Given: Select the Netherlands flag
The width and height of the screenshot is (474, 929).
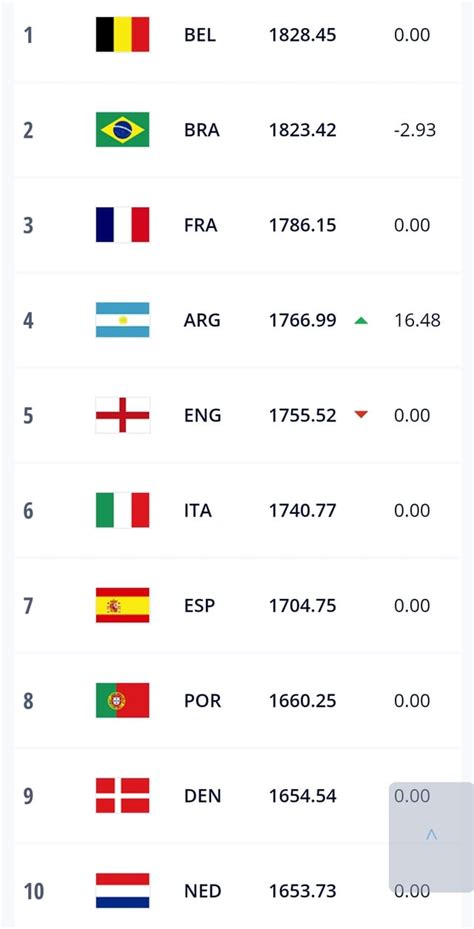Looking at the screenshot, I should (x=123, y=890).
